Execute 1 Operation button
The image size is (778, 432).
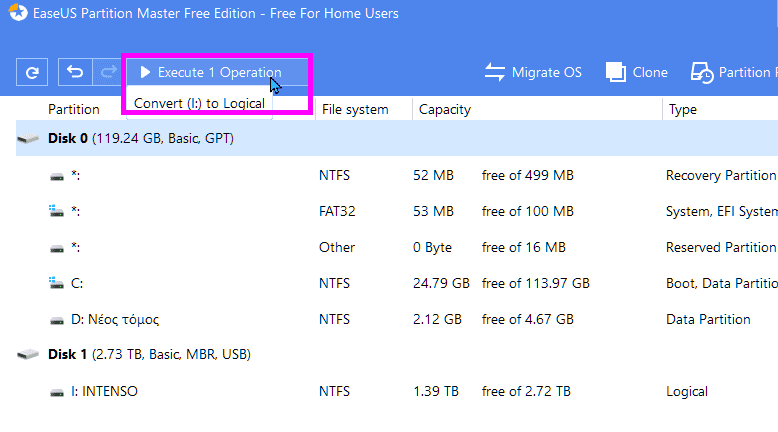[x=217, y=72]
